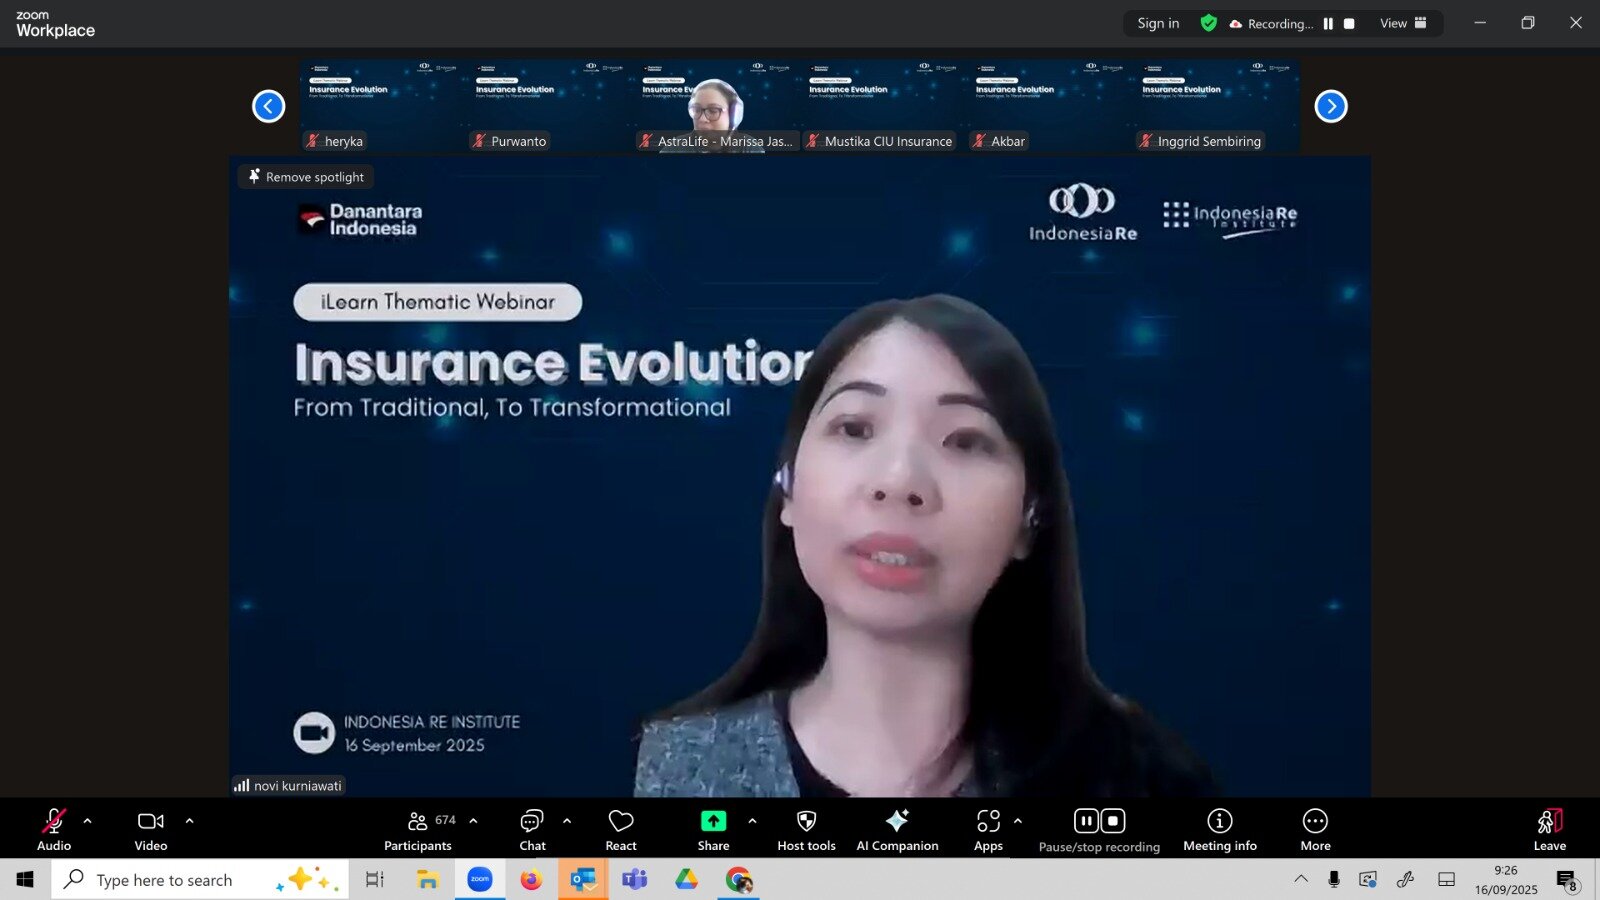The height and width of the screenshot is (900, 1600).
Task: Open the Apps panel
Action: point(988,829)
